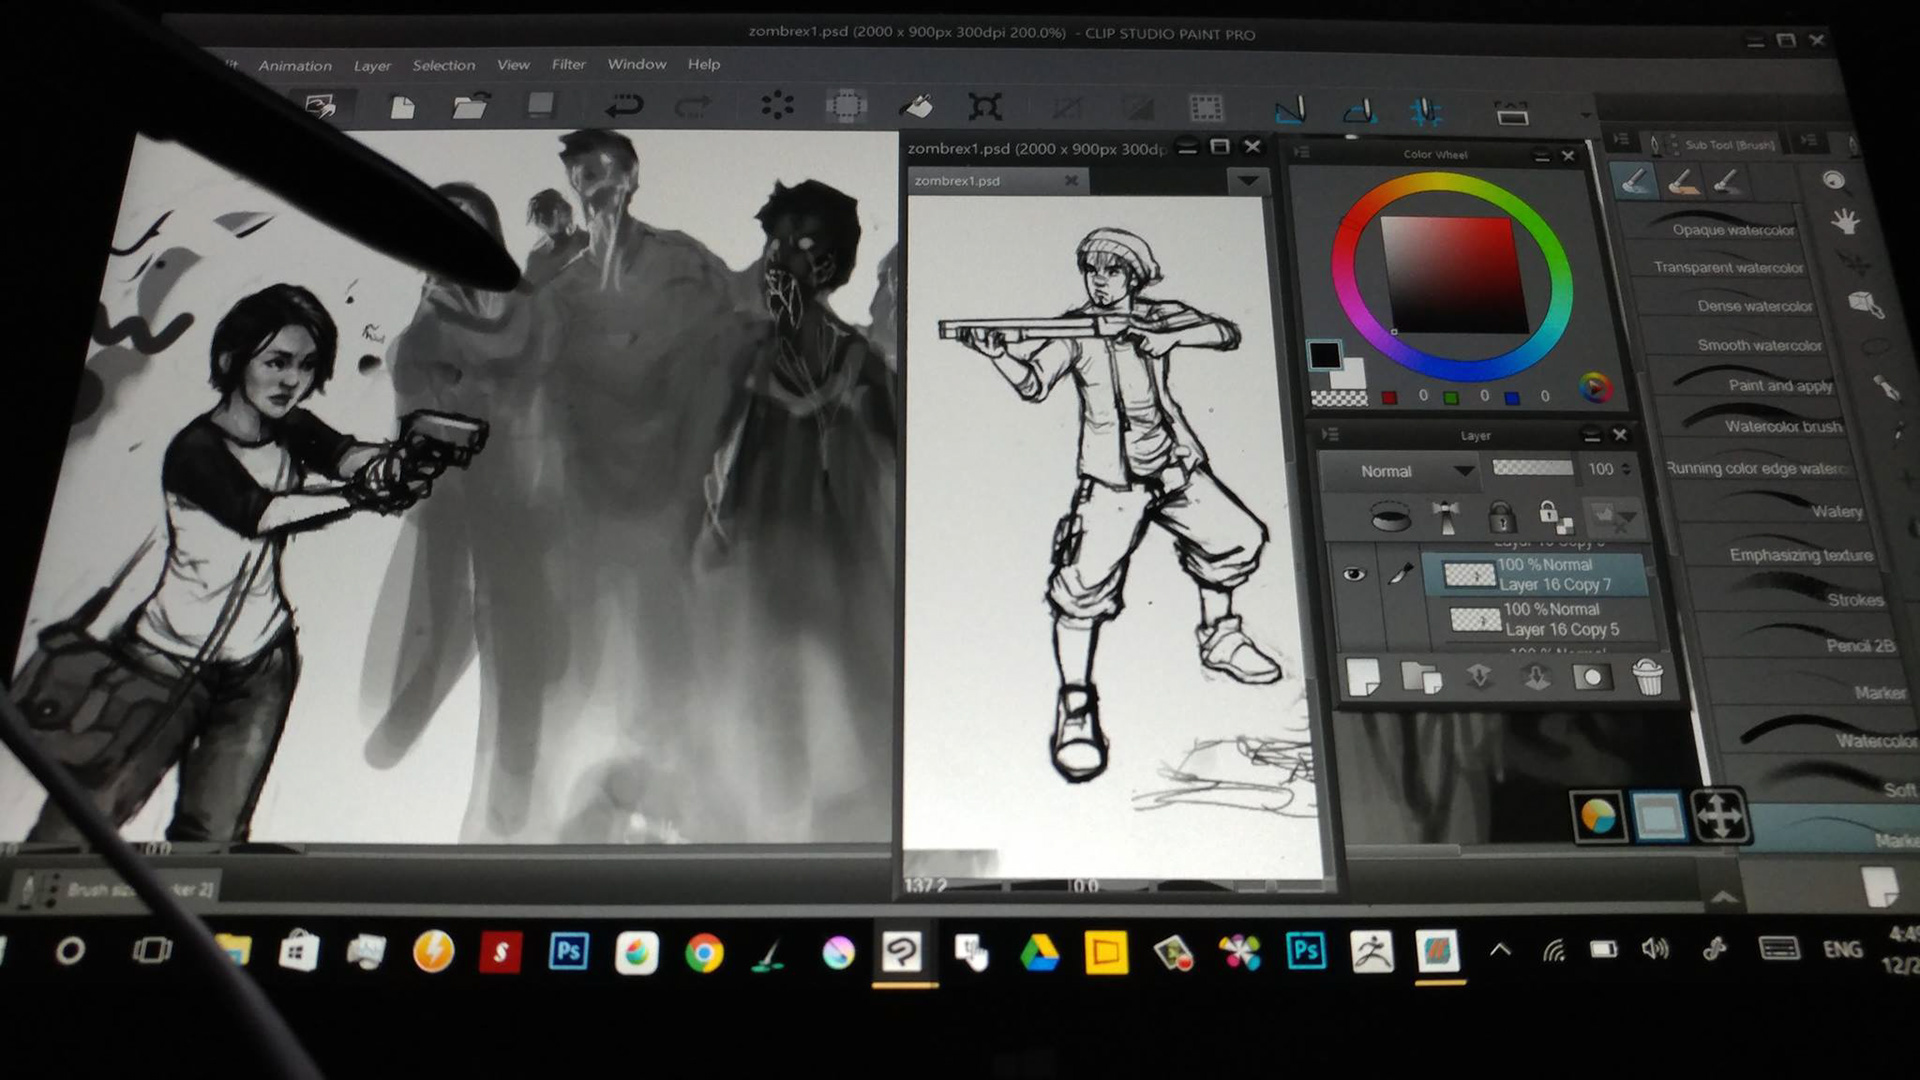1920x1080 pixels.
Task: Expand the document tab list arrow
Action: [x=1247, y=181]
